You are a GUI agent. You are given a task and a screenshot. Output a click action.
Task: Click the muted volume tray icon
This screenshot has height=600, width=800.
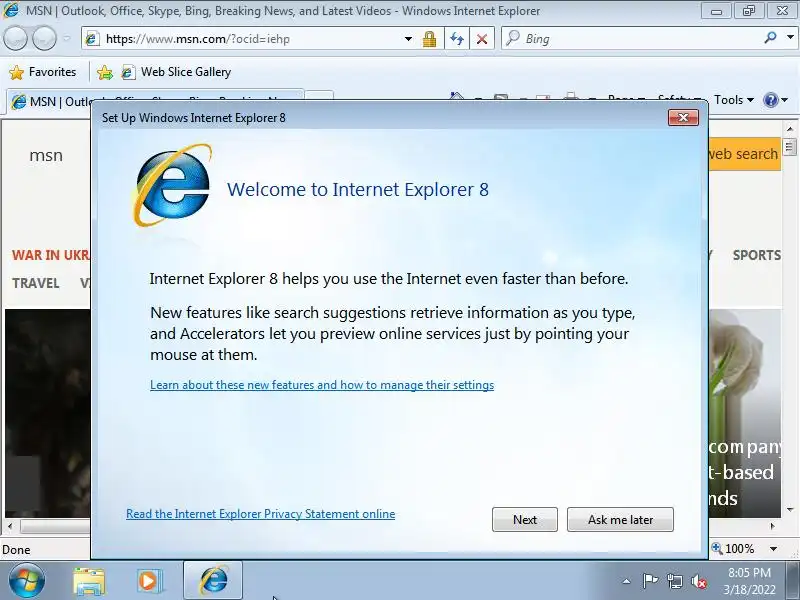pyautogui.click(x=698, y=581)
